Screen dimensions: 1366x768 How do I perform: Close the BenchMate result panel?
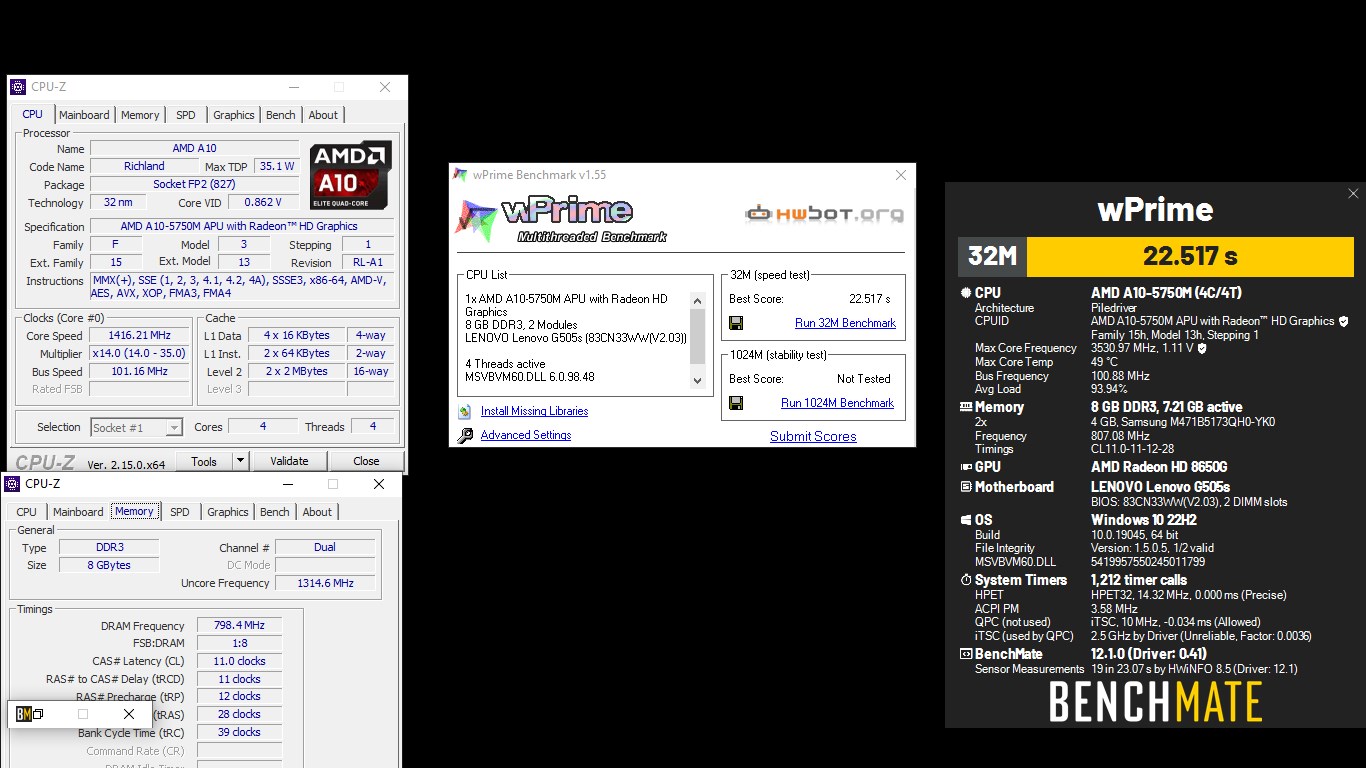click(x=1353, y=194)
